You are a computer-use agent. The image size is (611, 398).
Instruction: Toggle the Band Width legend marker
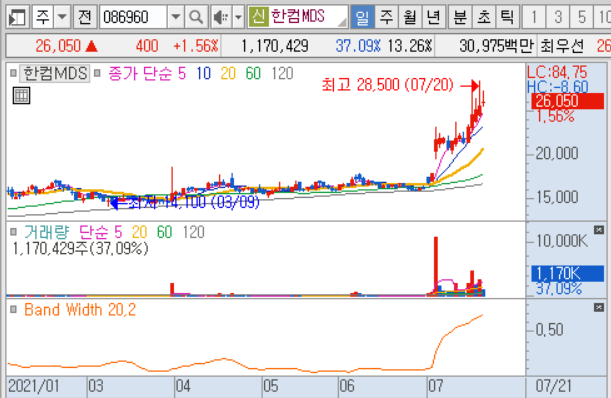coord(14,310)
